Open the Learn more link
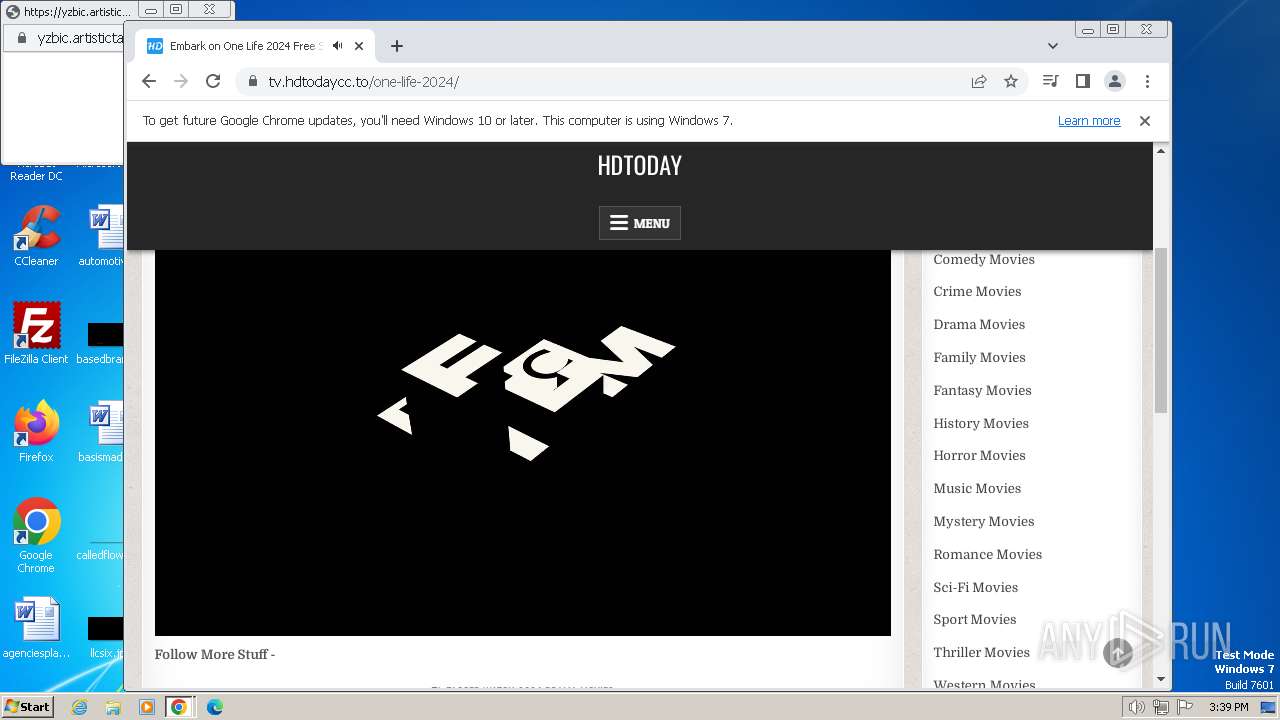 [1089, 121]
